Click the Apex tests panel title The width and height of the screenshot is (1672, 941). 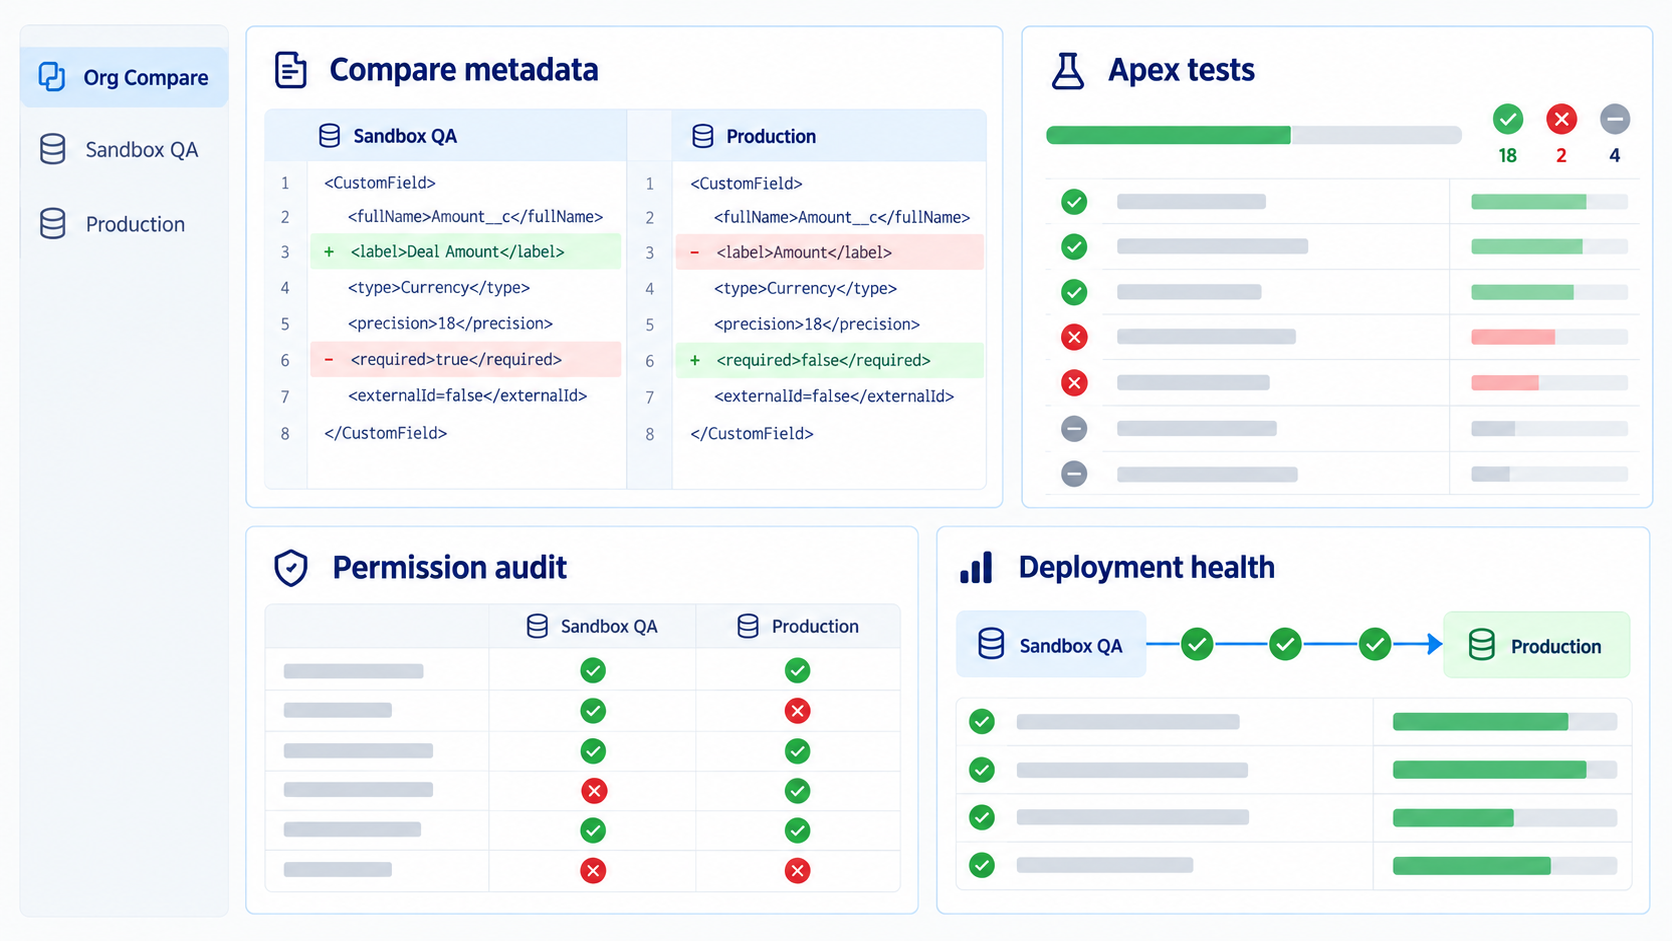pos(1181,70)
